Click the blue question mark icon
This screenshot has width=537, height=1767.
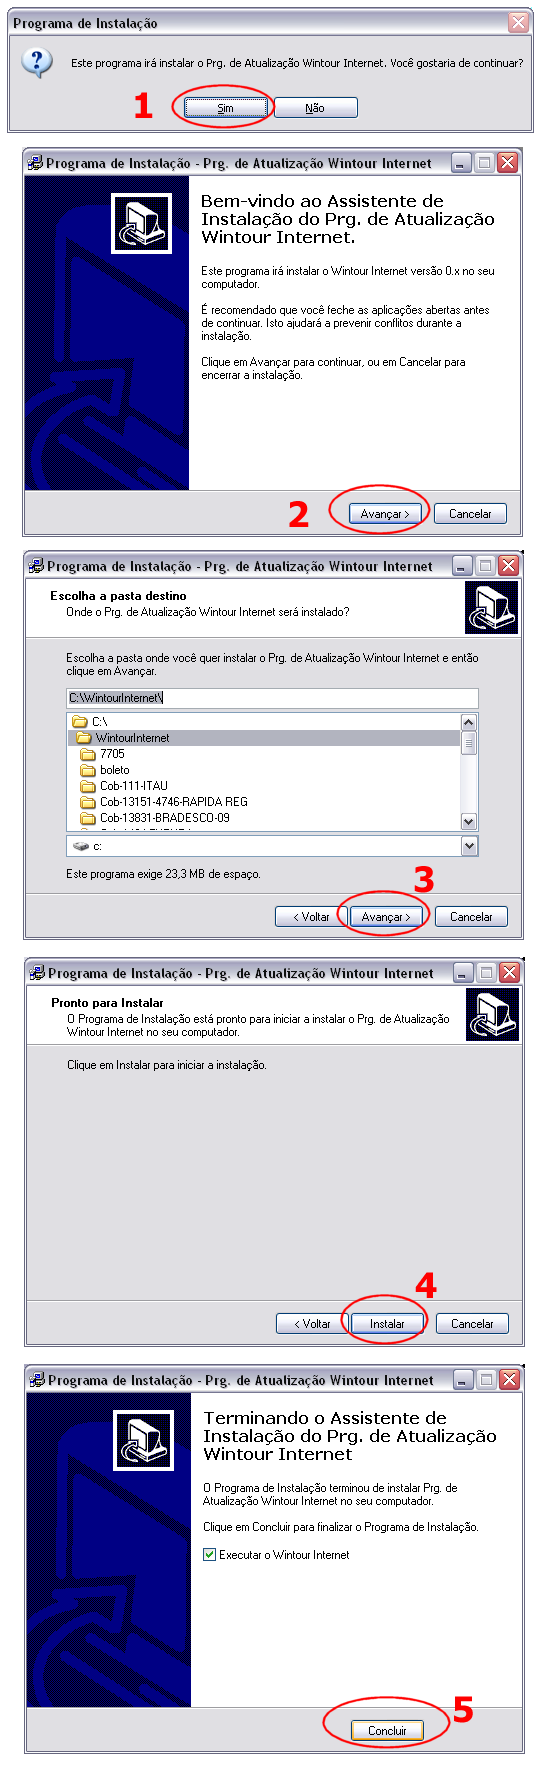click(37, 62)
